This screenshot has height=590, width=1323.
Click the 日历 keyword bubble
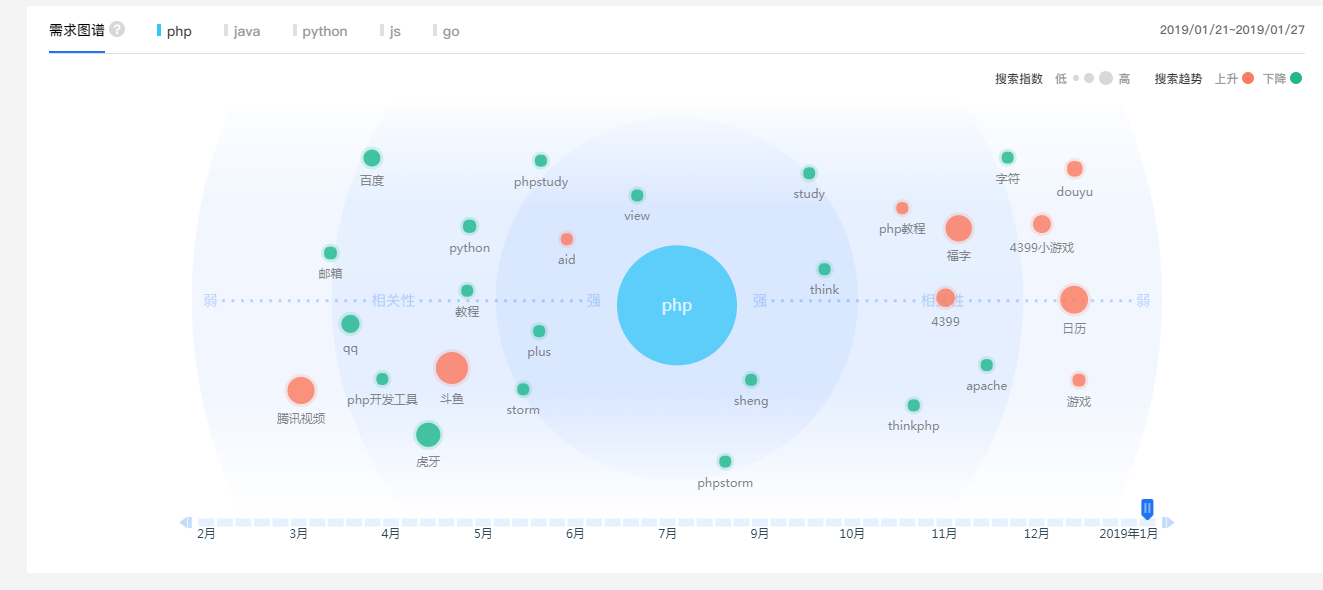click(x=1073, y=300)
